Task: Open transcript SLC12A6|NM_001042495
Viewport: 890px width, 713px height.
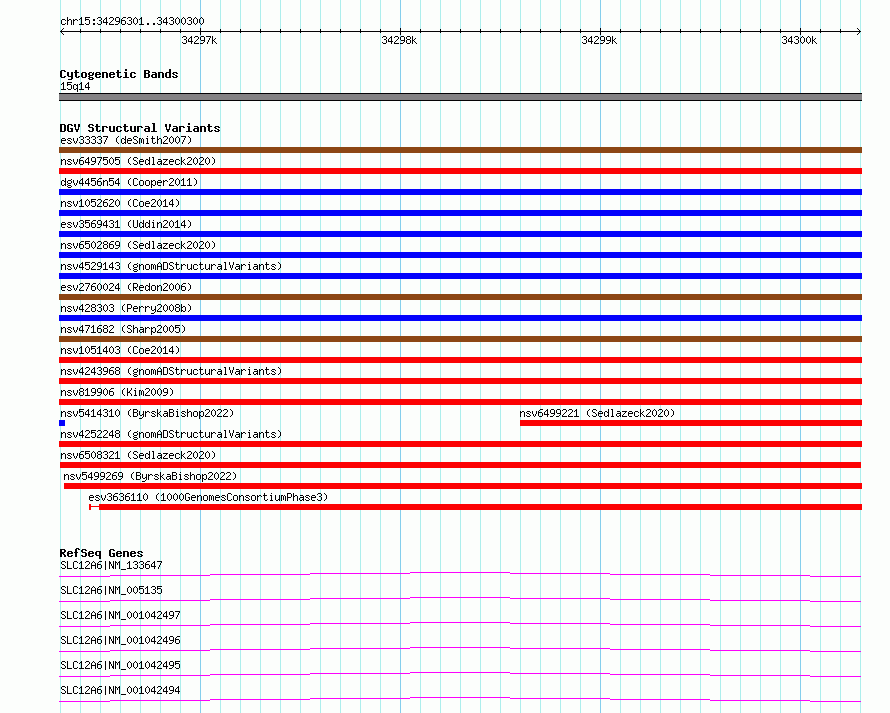Action: (120, 665)
